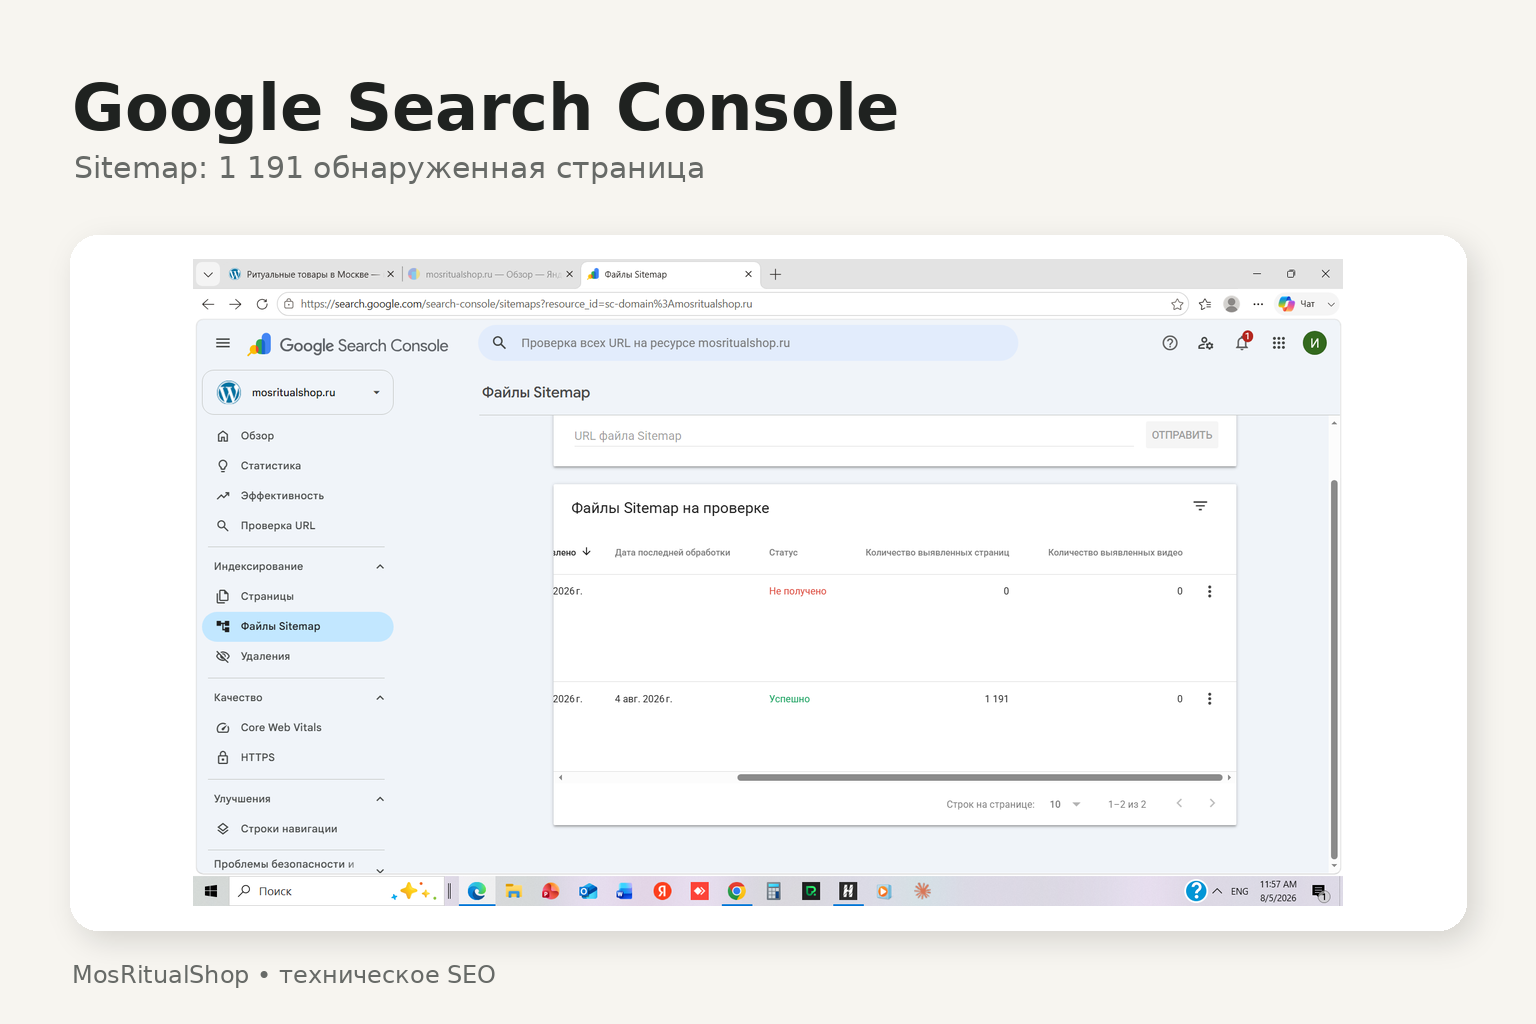Expand the Copilot Чат dropdown arrow
Viewport: 1536px width, 1024px height.
click(x=1331, y=304)
